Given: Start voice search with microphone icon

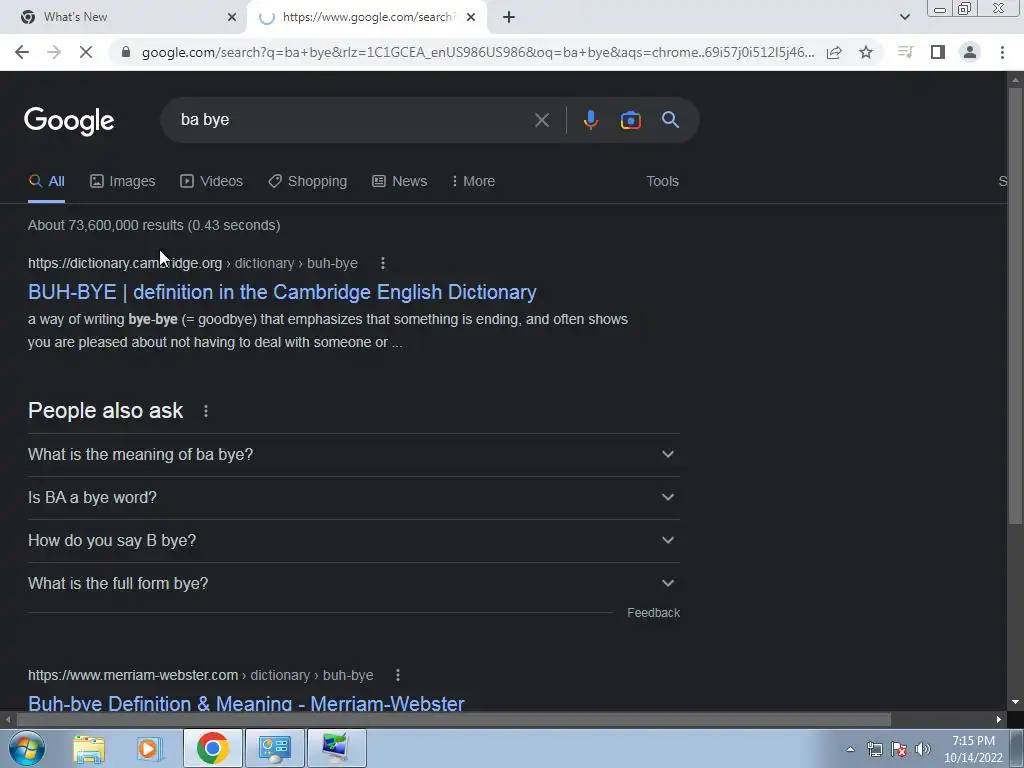Looking at the screenshot, I should pyautogui.click(x=590, y=120).
